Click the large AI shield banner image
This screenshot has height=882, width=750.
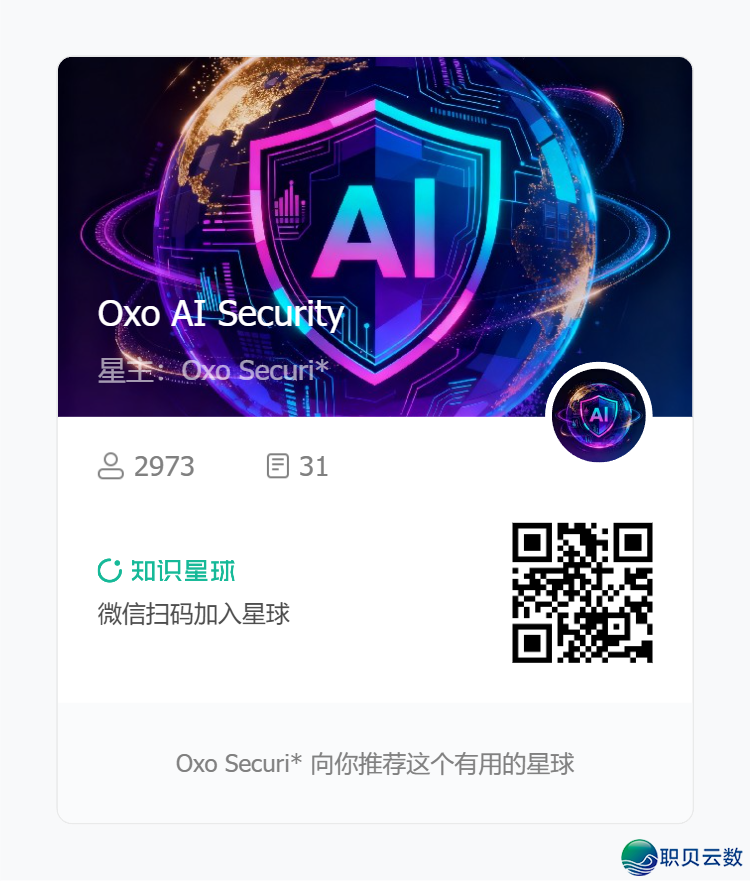pos(375,237)
